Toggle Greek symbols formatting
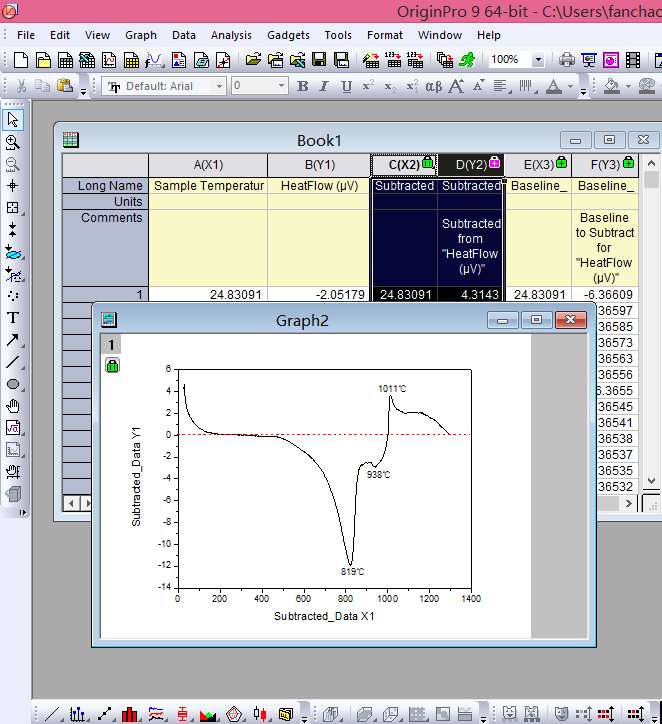Screen dimensions: 662x724 (x=433, y=86)
